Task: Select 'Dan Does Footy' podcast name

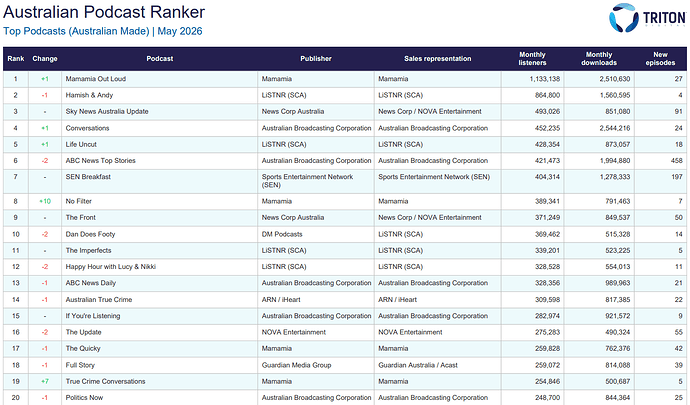Action: click(90, 234)
